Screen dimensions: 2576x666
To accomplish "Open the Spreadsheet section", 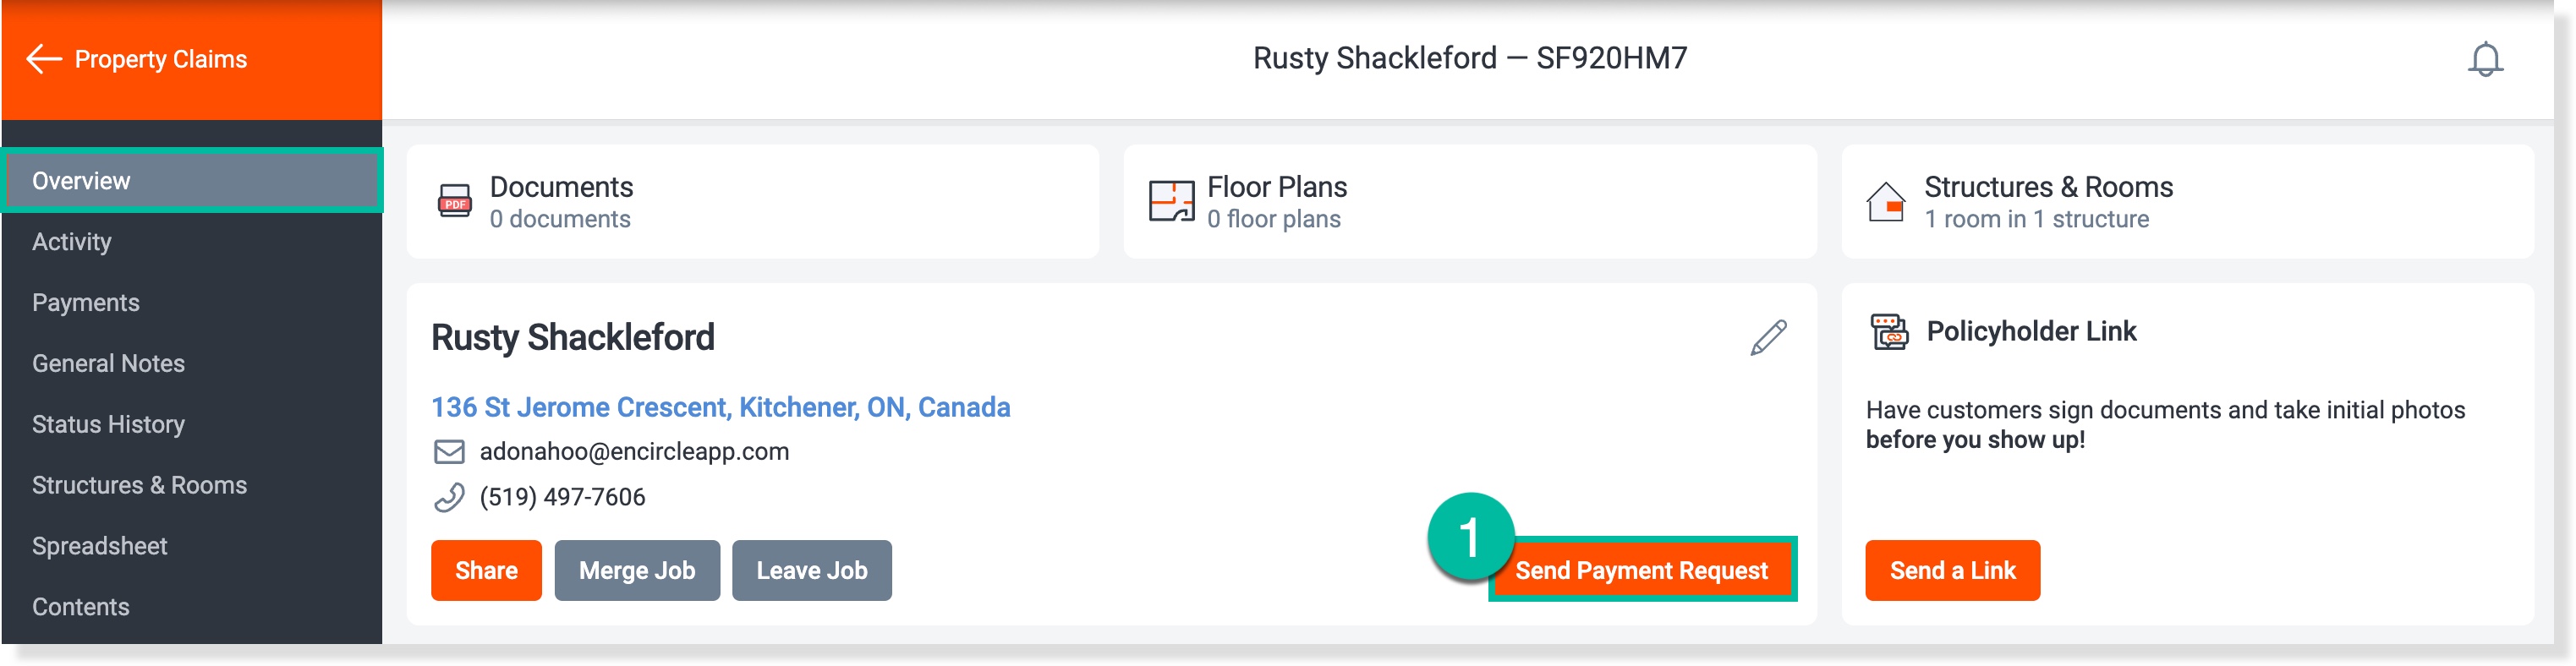I will click(x=100, y=546).
